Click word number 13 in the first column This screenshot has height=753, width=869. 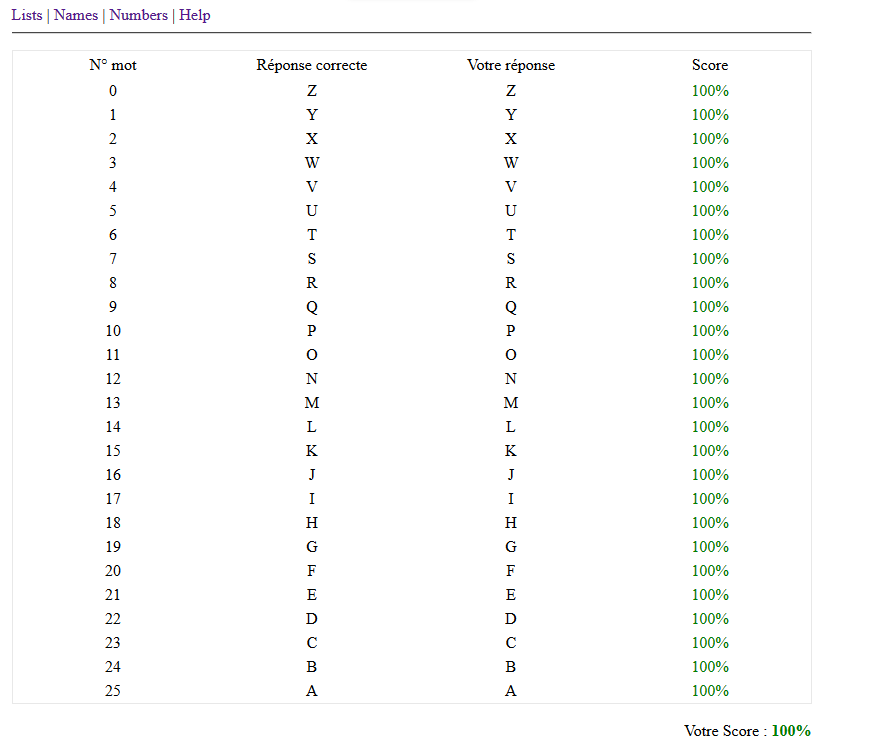coord(113,403)
